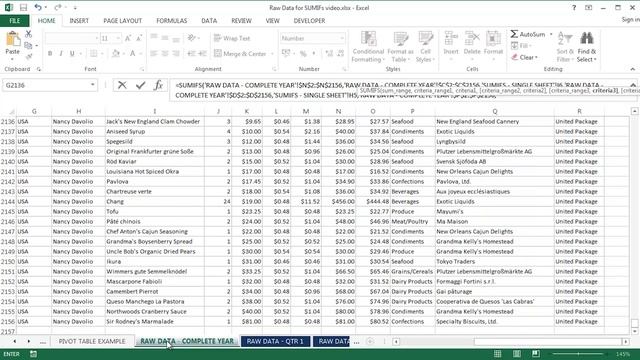Toggle Underline formatting
Viewport: 640px width, 360px height.
point(72,53)
